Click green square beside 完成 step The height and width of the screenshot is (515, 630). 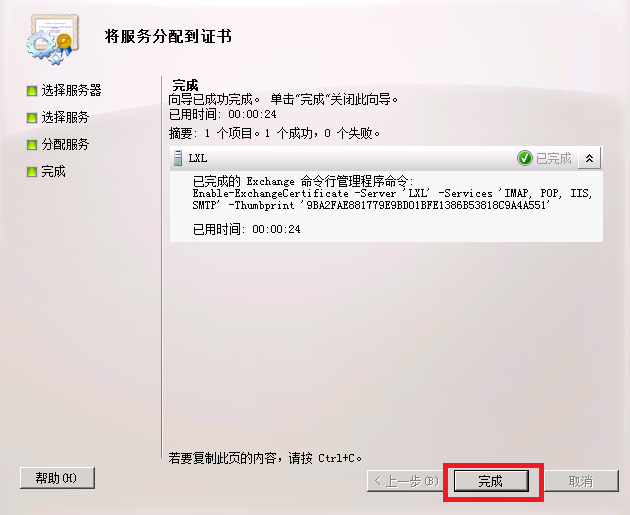32,172
